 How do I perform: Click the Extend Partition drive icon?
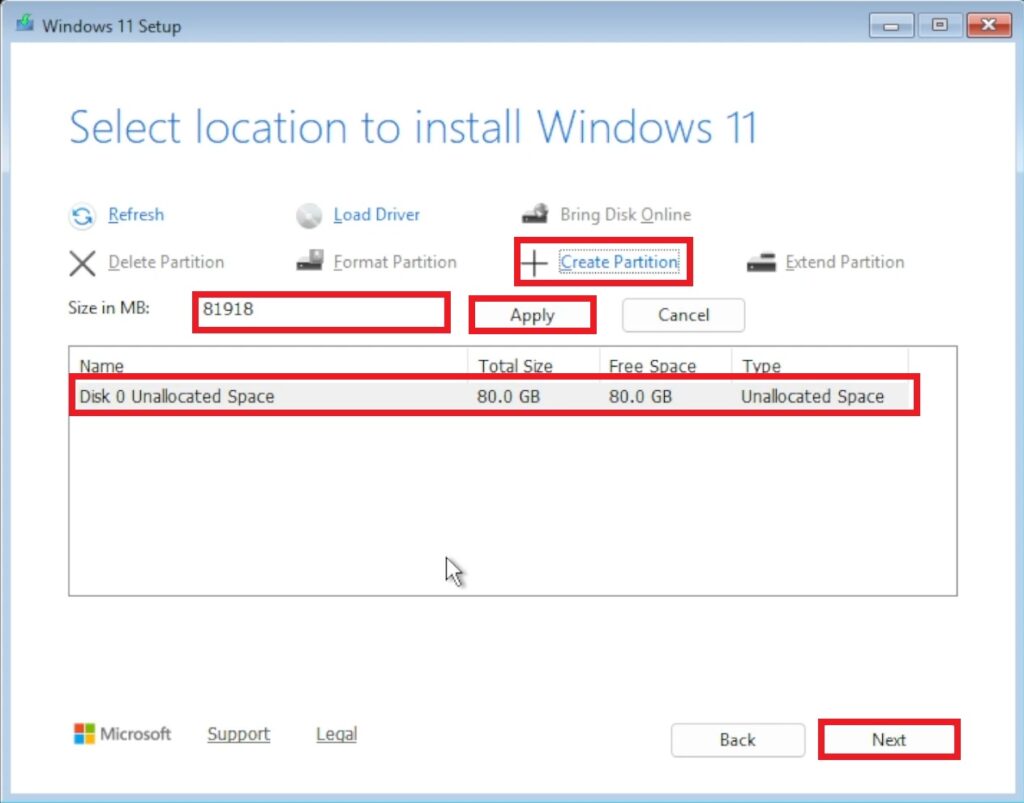coord(761,262)
